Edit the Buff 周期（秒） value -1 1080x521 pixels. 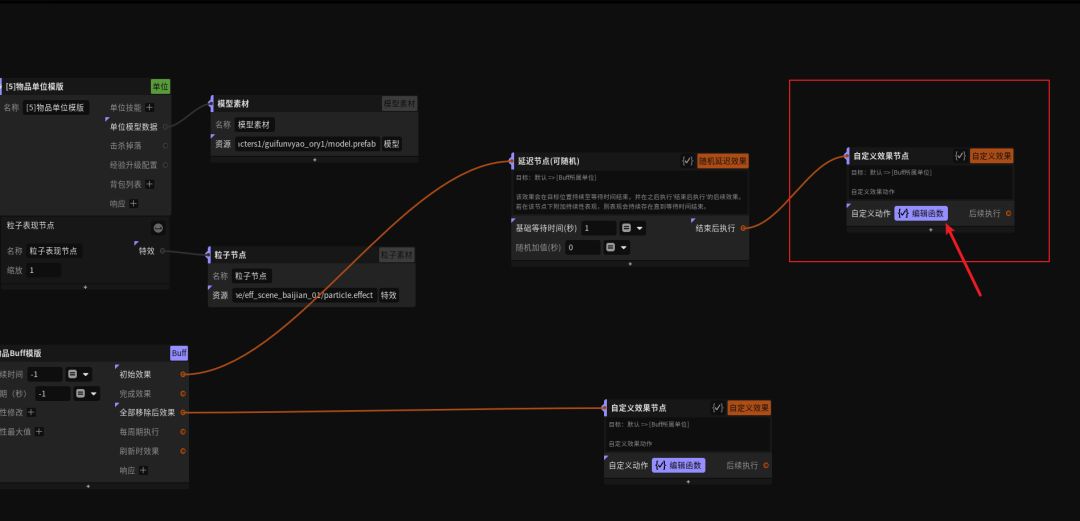[53, 394]
